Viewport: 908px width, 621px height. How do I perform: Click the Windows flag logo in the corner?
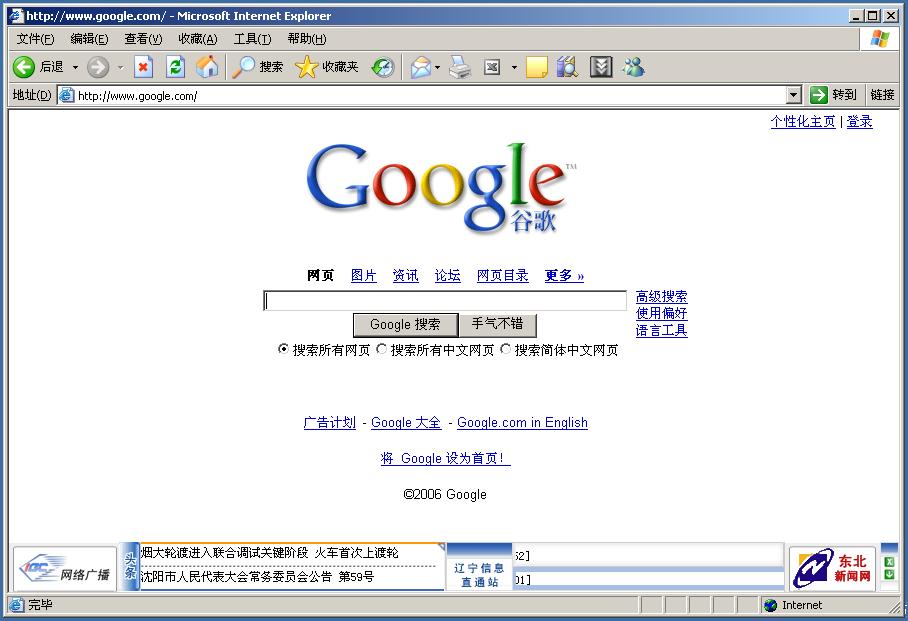click(880, 39)
